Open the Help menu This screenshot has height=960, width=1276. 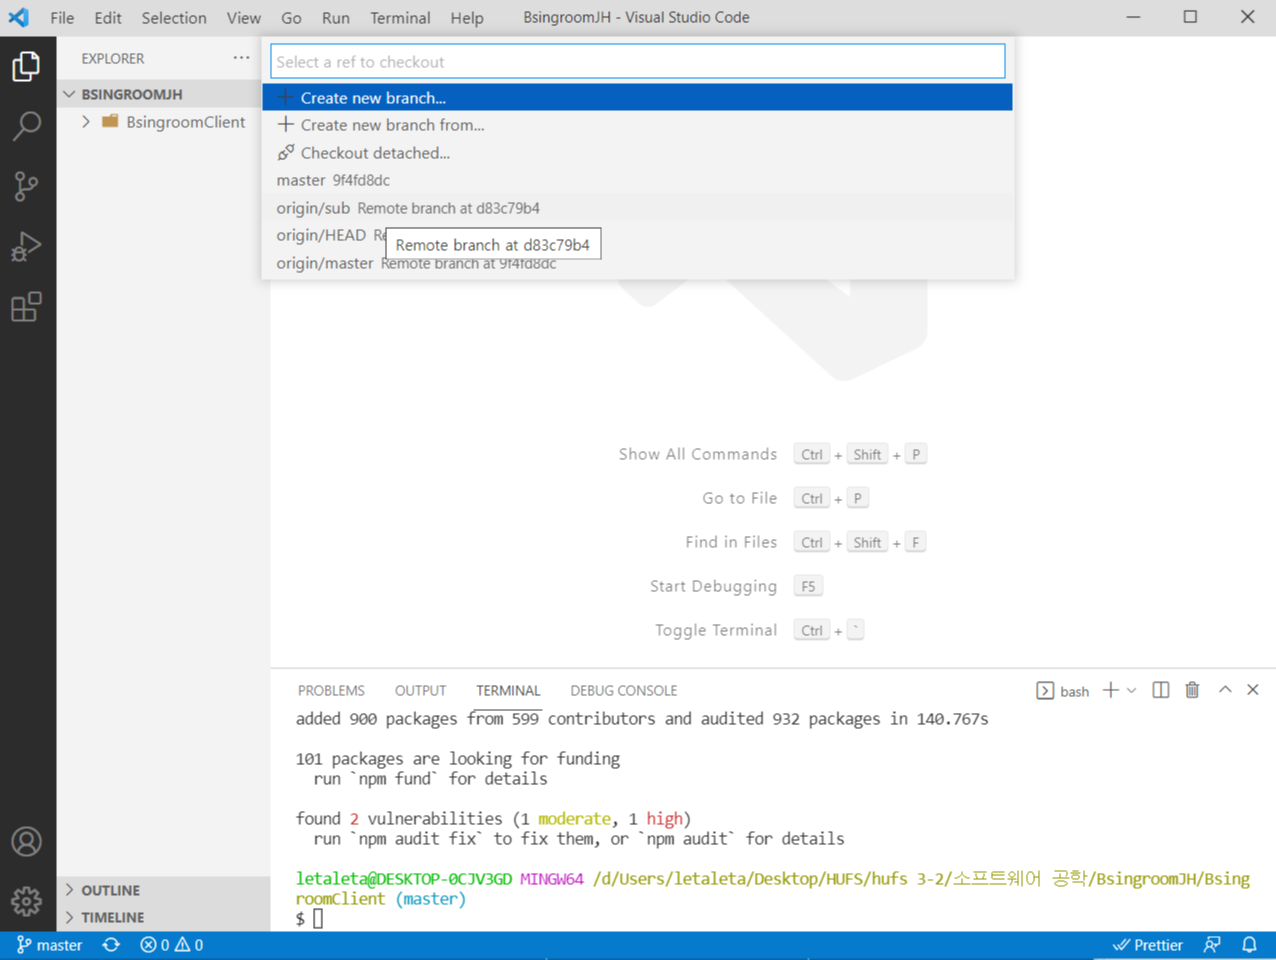[x=467, y=17]
